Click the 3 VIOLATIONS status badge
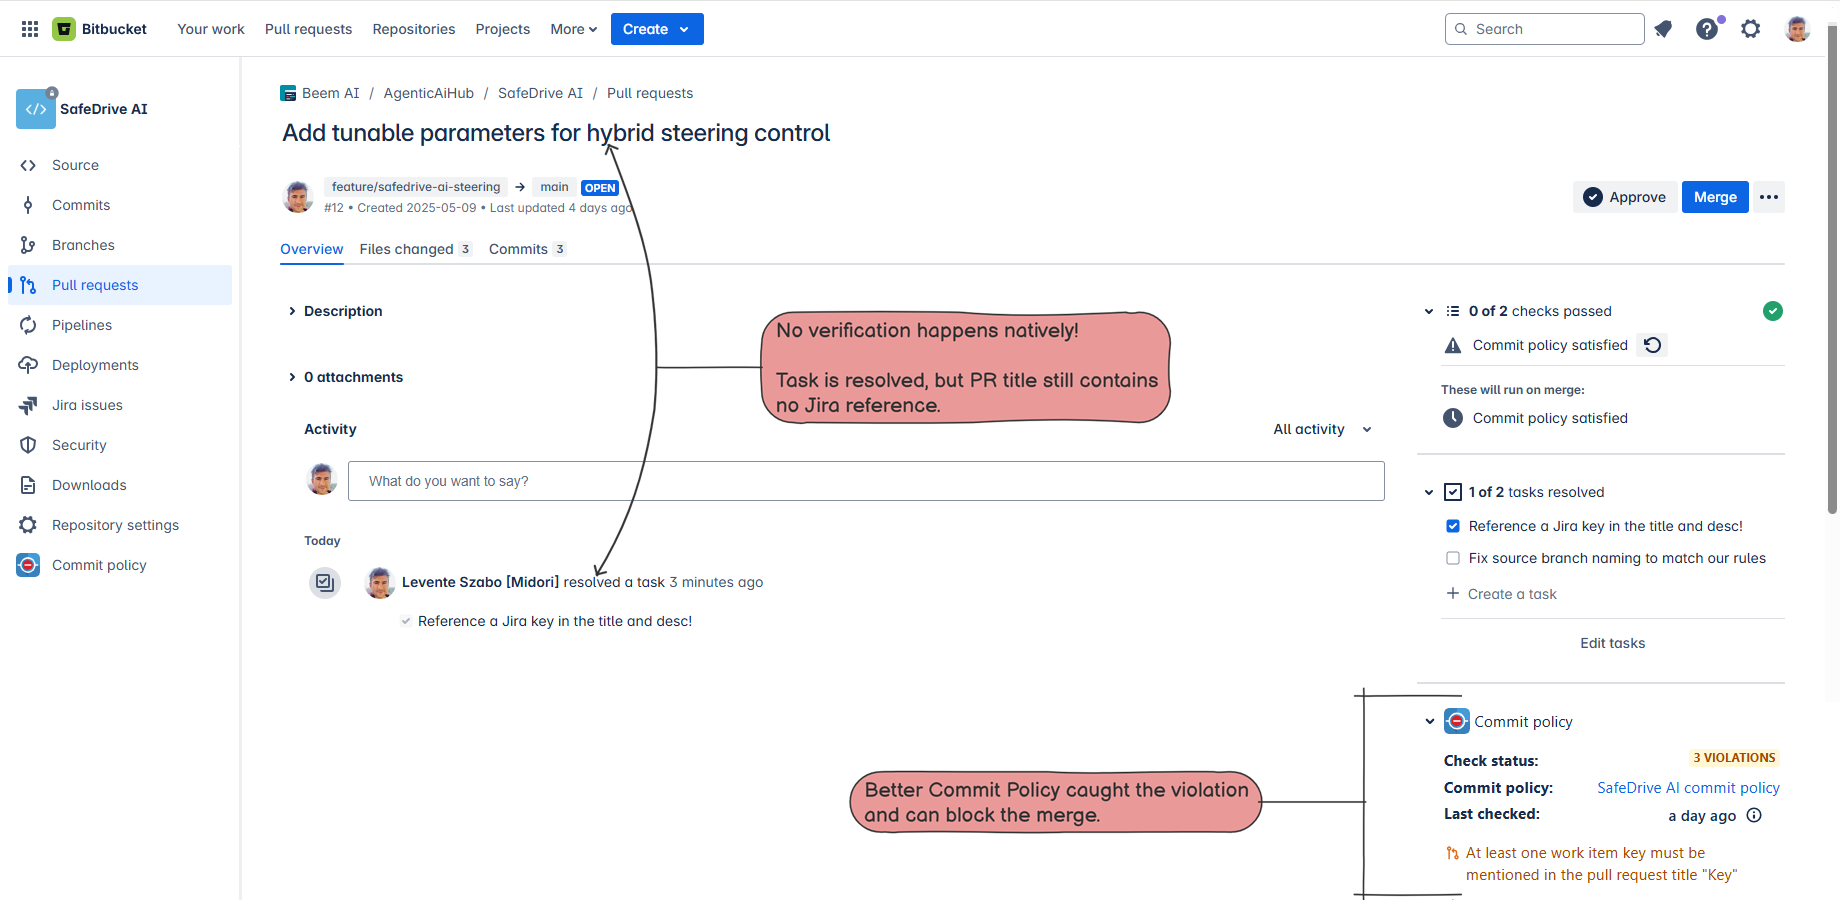The height and width of the screenshot is (900, 1840). point(1735,758)
